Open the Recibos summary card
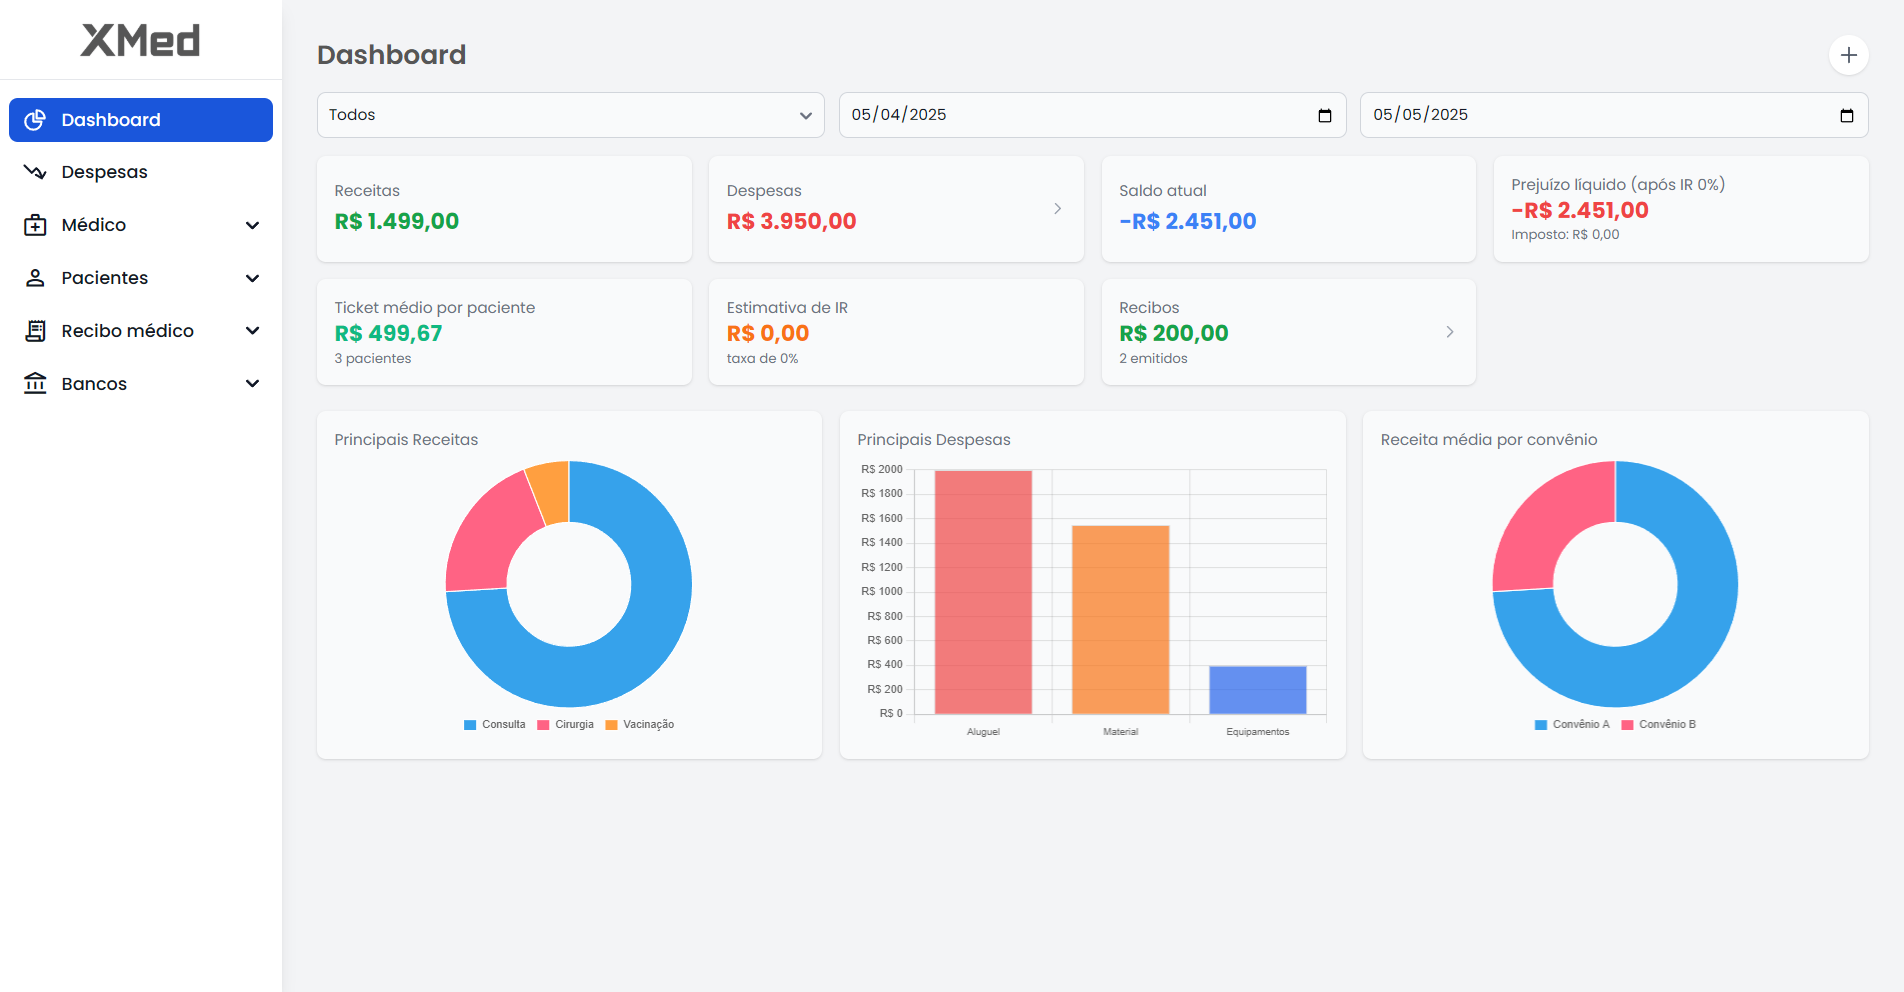 (x=1288, y=332)
